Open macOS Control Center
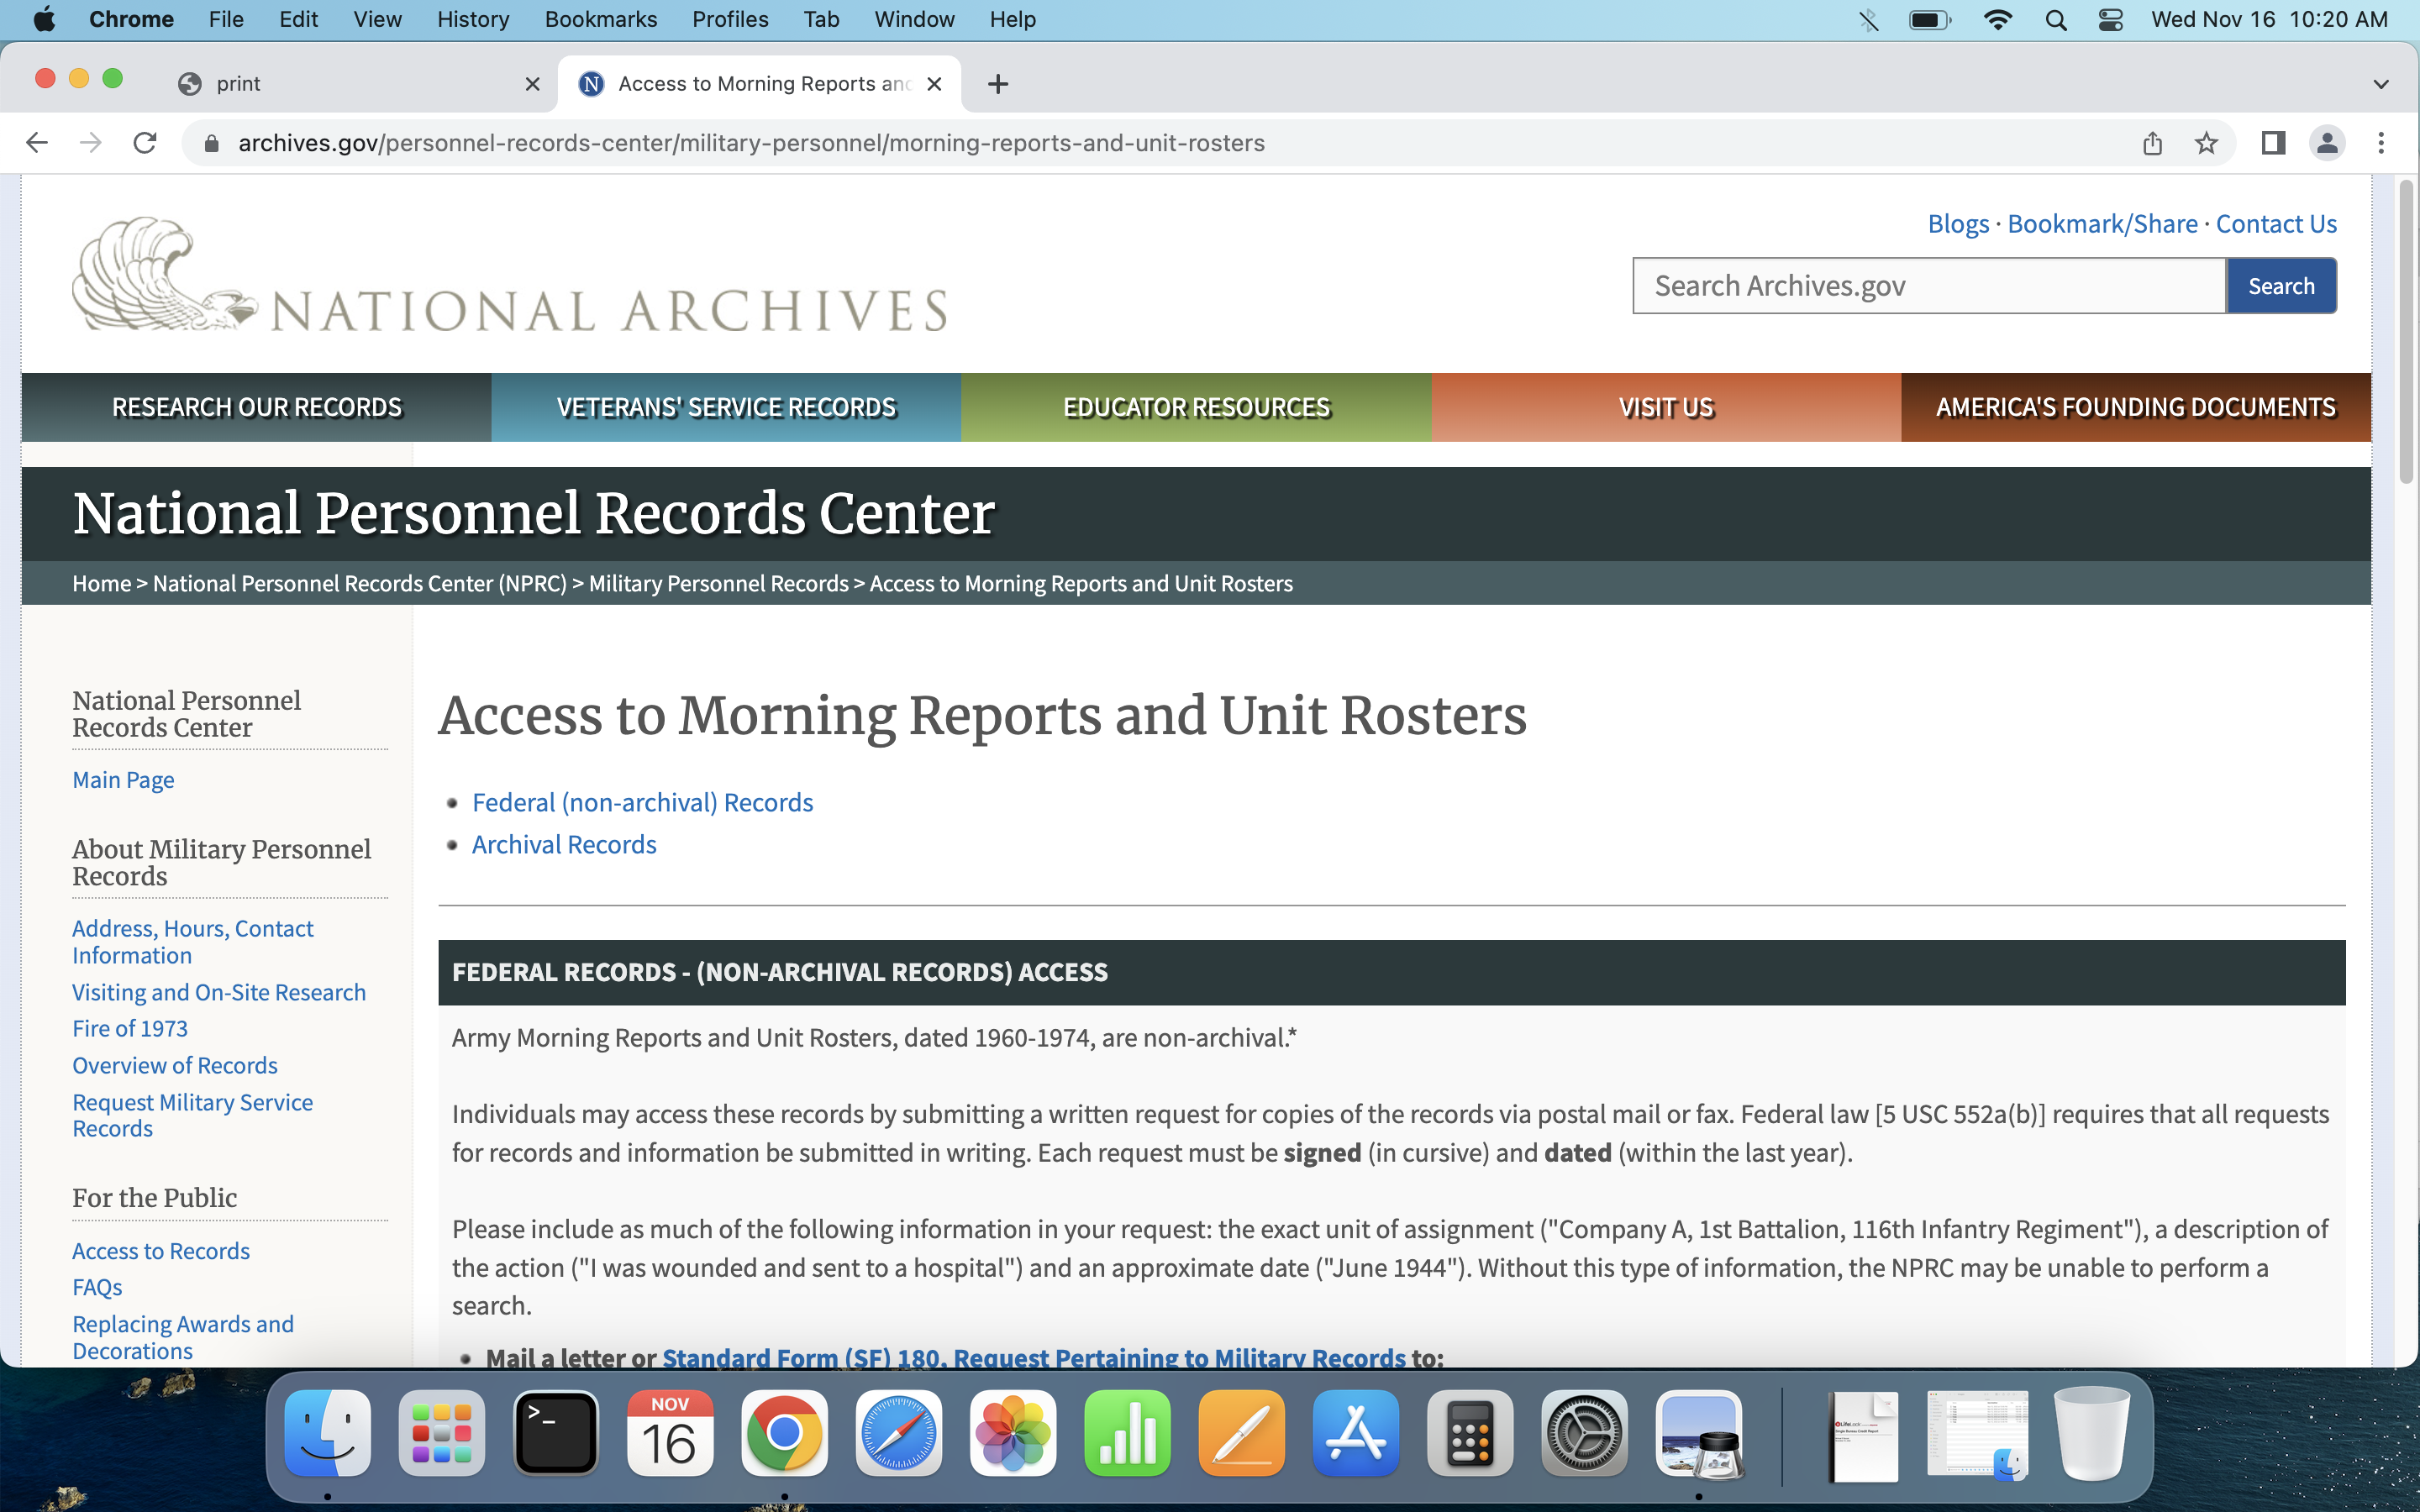Screen dimensions: 2420x1512 2110,19
